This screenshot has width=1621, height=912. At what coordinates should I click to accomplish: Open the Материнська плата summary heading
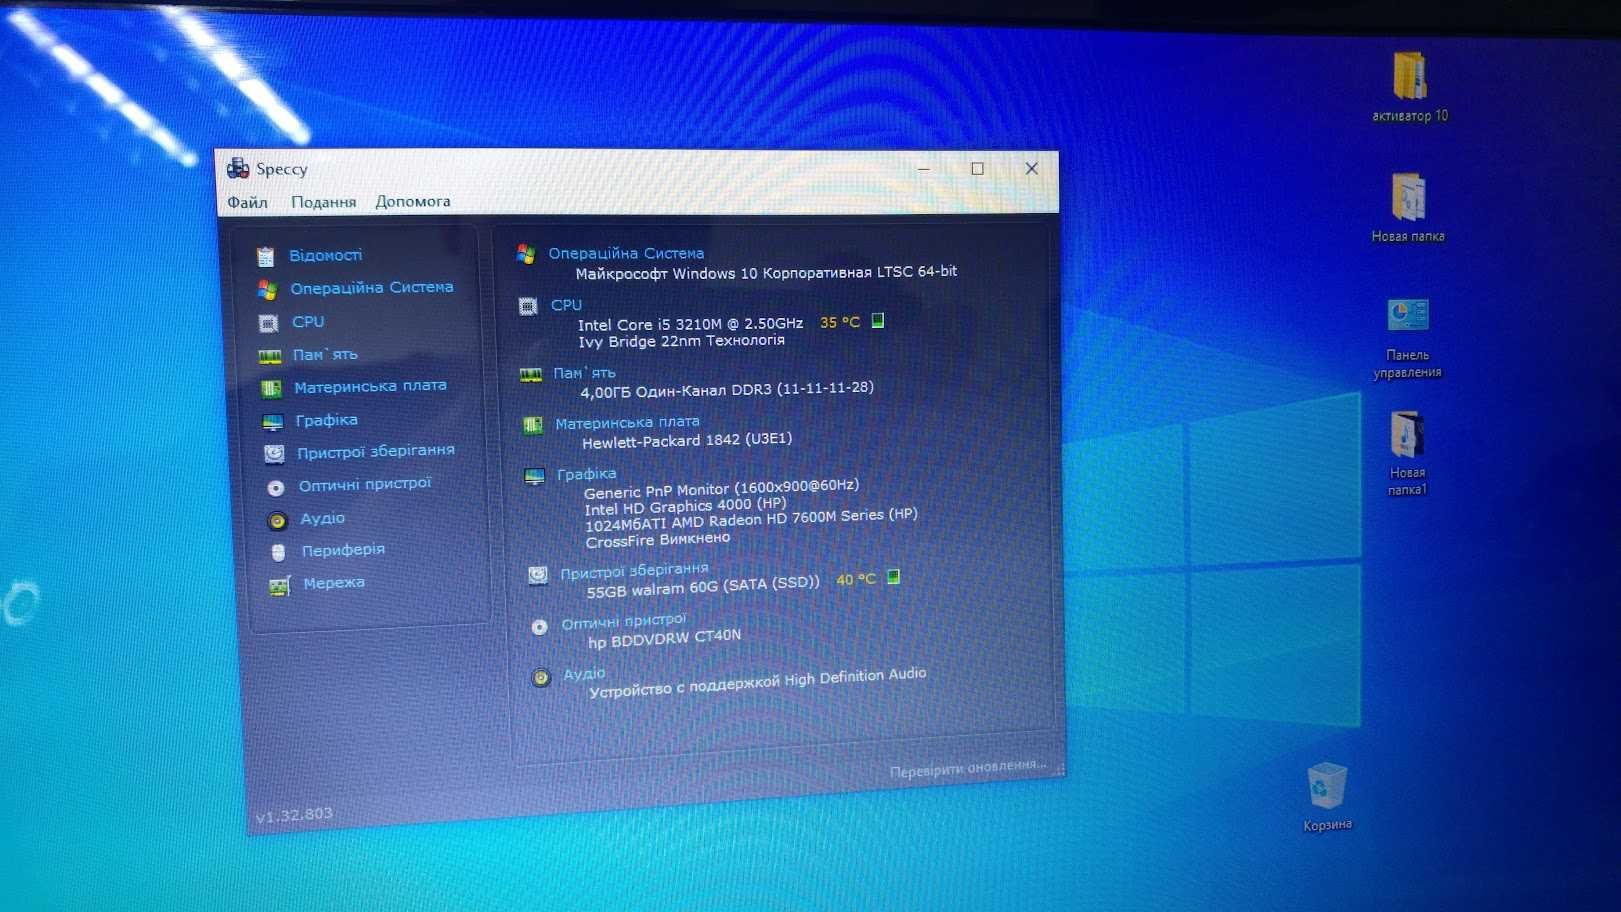coord(627,422)
